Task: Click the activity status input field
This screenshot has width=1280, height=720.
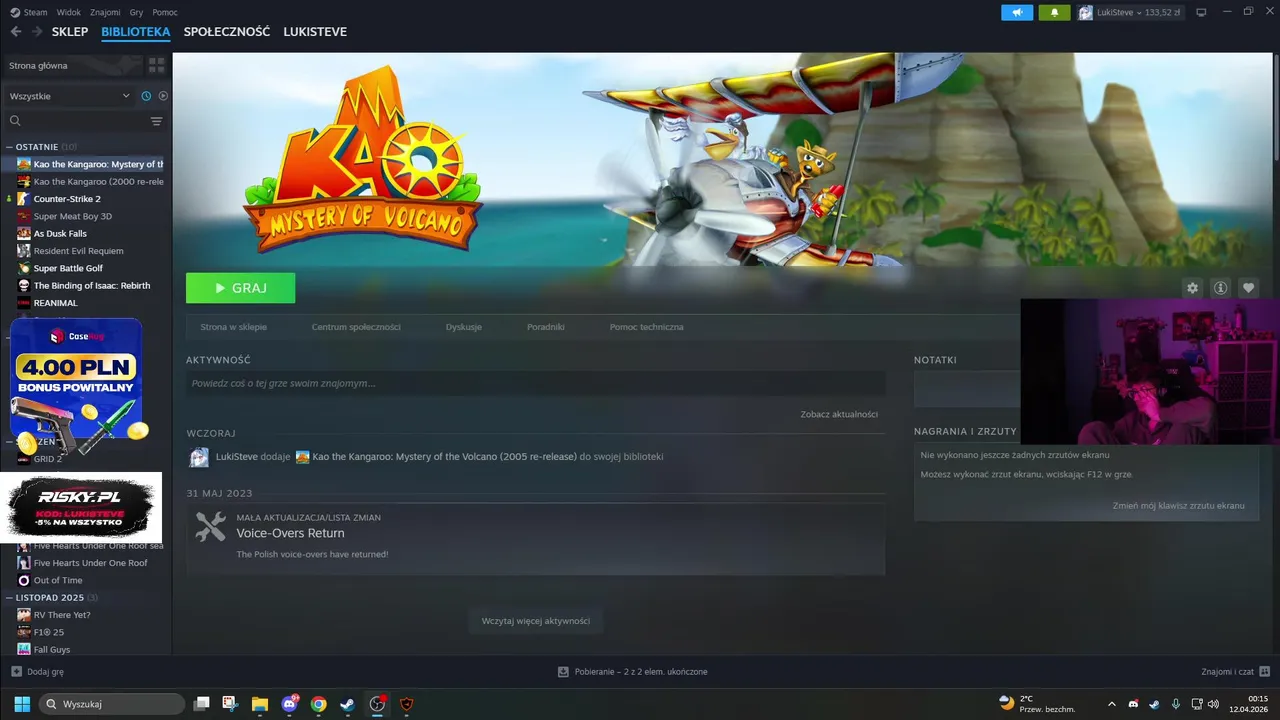Action: click(535, 383)
